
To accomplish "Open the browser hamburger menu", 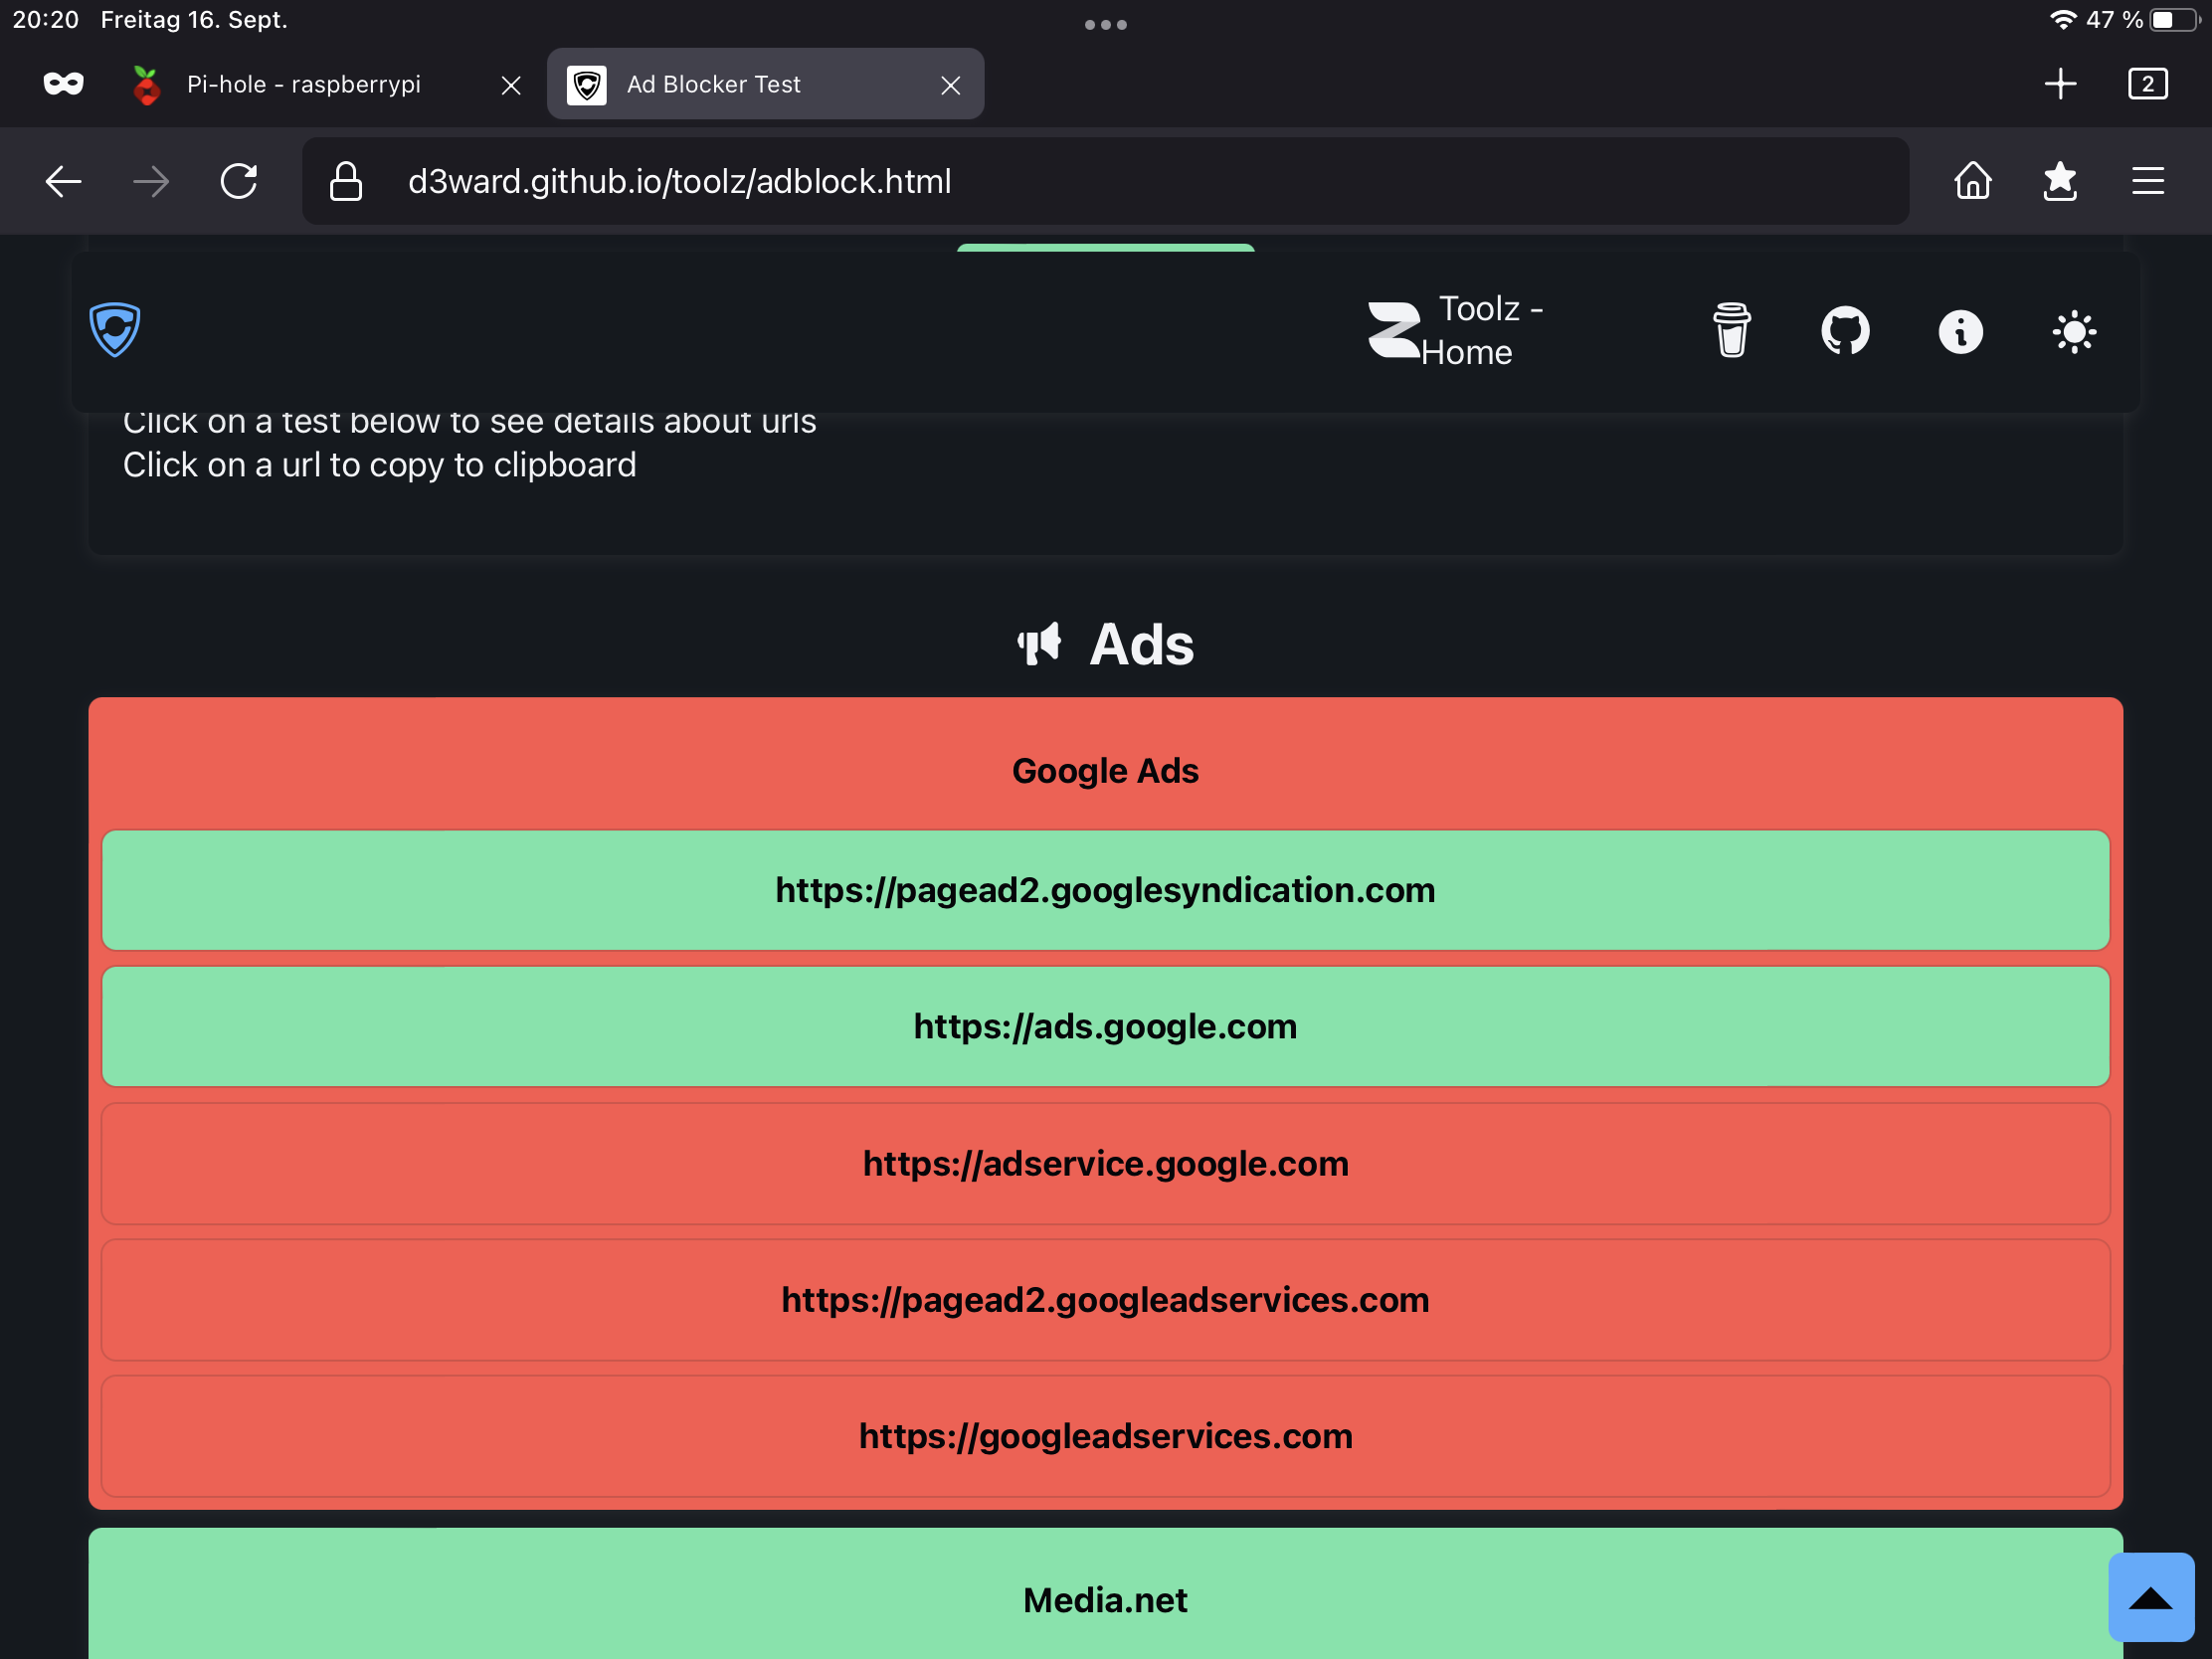I will 2147,181.
